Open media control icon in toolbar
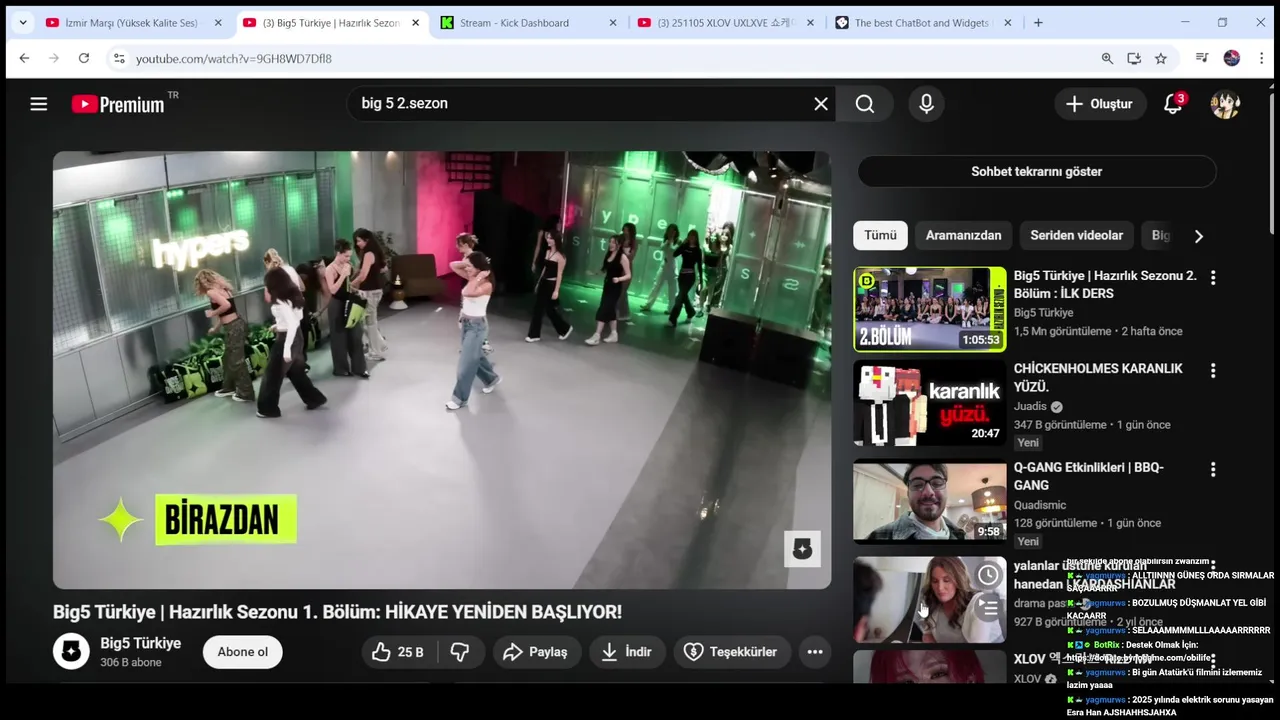 tap(1202, 59)
